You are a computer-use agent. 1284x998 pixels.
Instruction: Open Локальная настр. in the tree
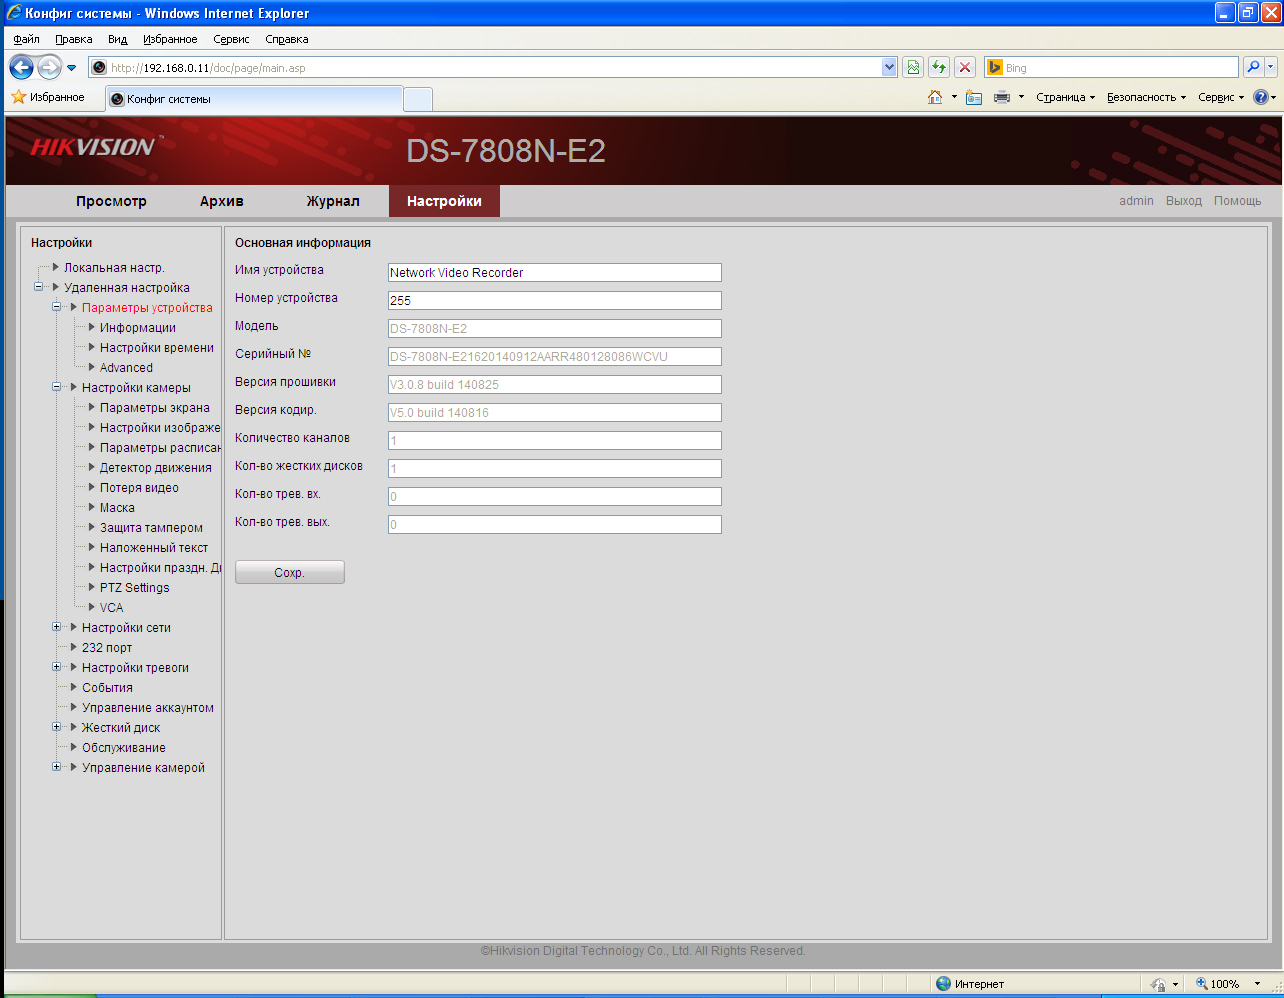tap(114, 267)
